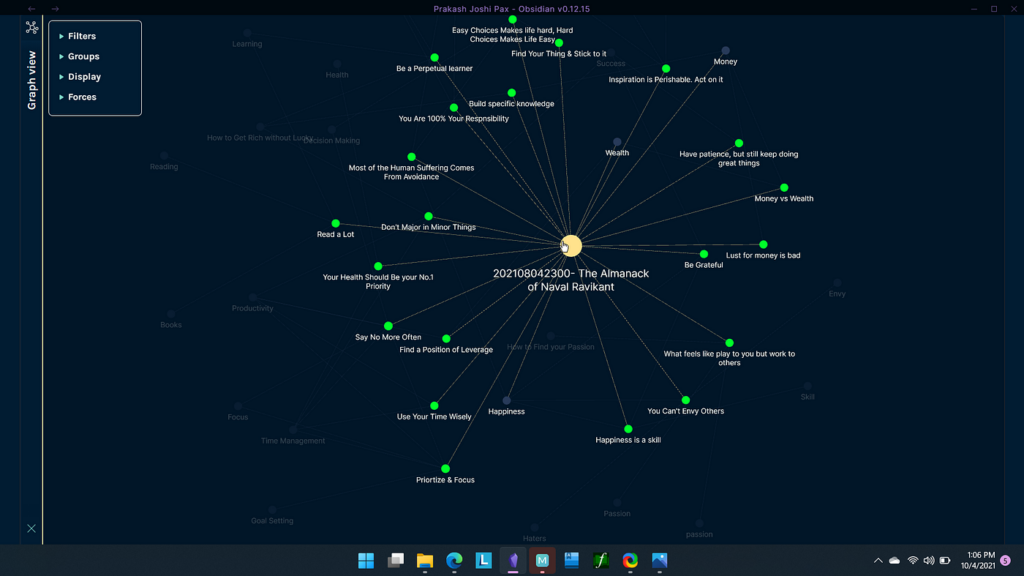Select the 'Inspiration is Perishable. Act on it' node

pyautogui.click(x=665, y=69)
